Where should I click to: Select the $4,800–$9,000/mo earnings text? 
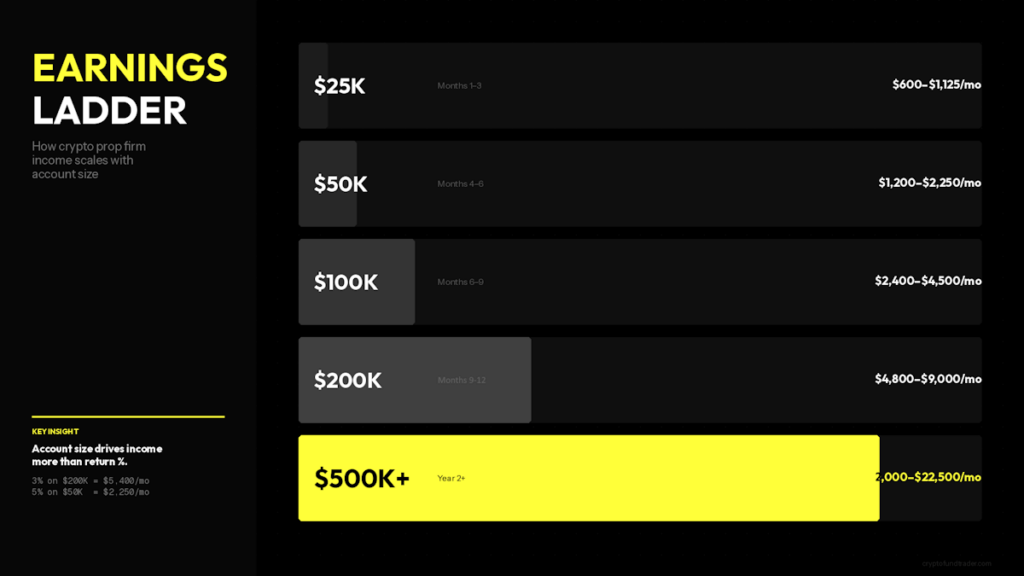[927, 379]
